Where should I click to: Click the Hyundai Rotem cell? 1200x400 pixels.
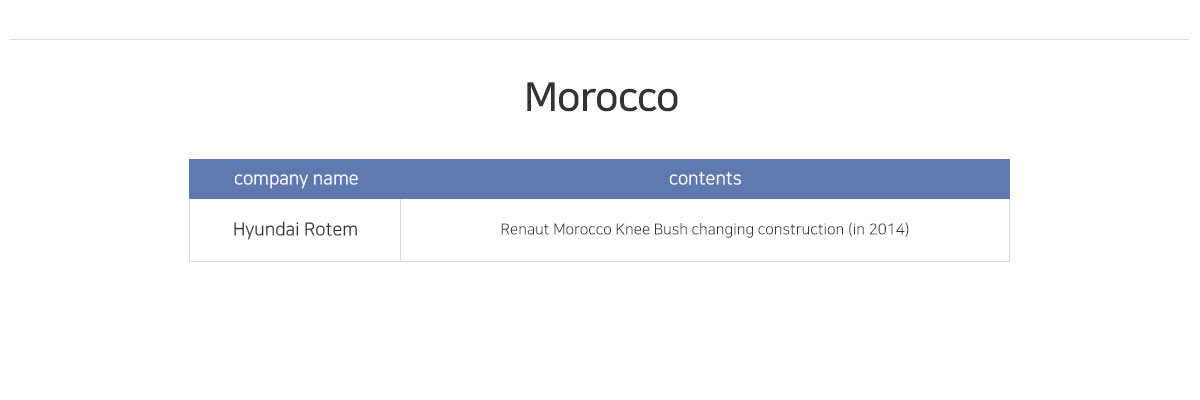295,230
